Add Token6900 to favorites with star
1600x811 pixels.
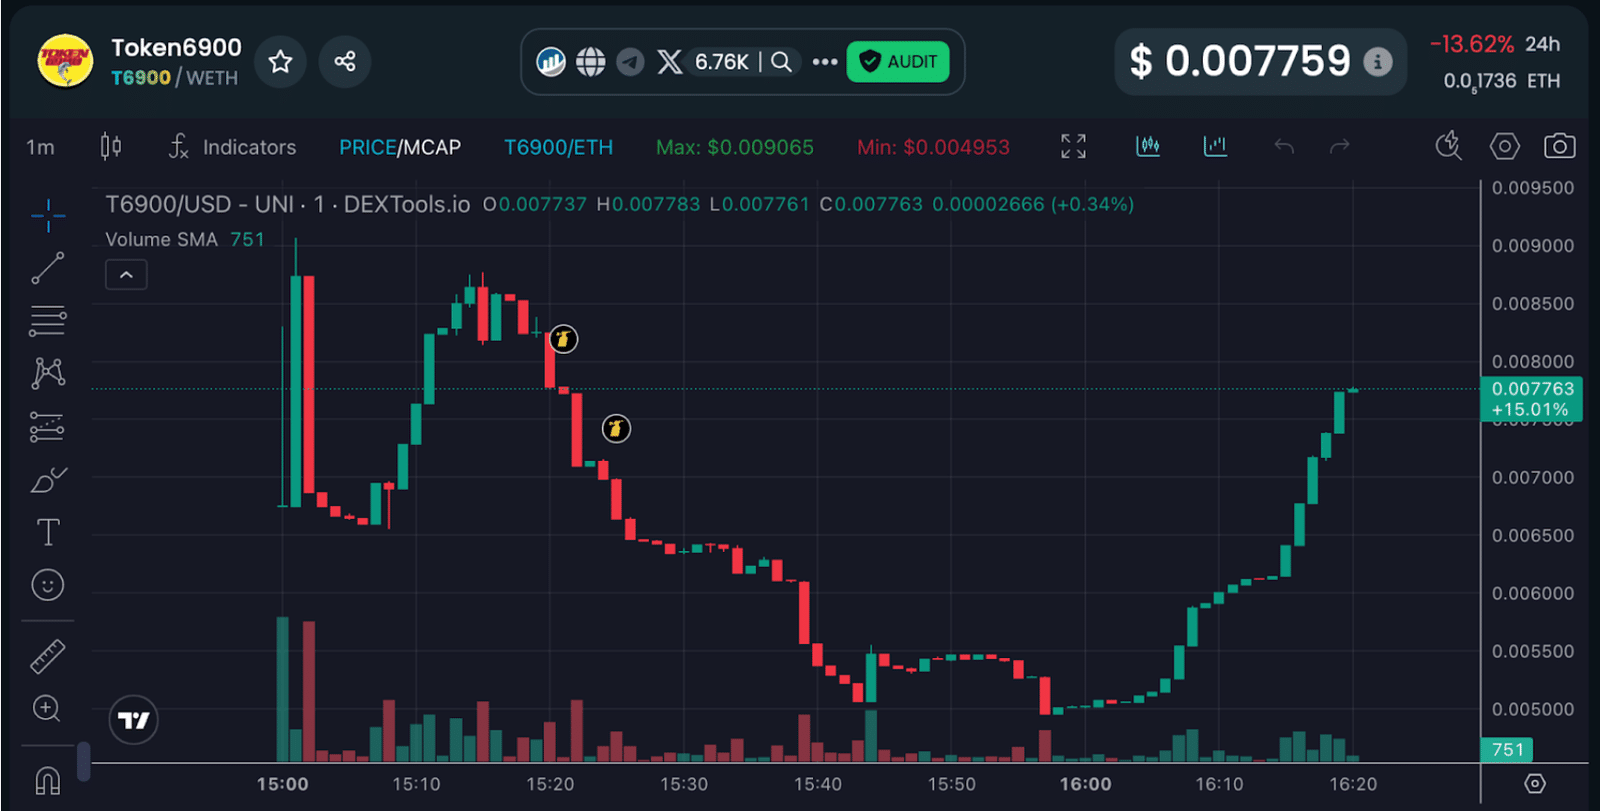(x=280, y=62)
